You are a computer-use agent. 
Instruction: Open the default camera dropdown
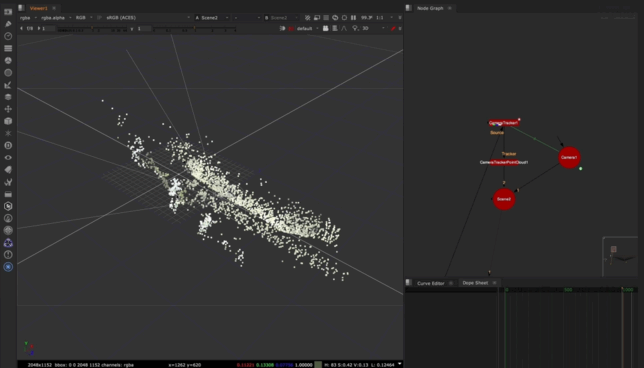click(x=308, y=28)
